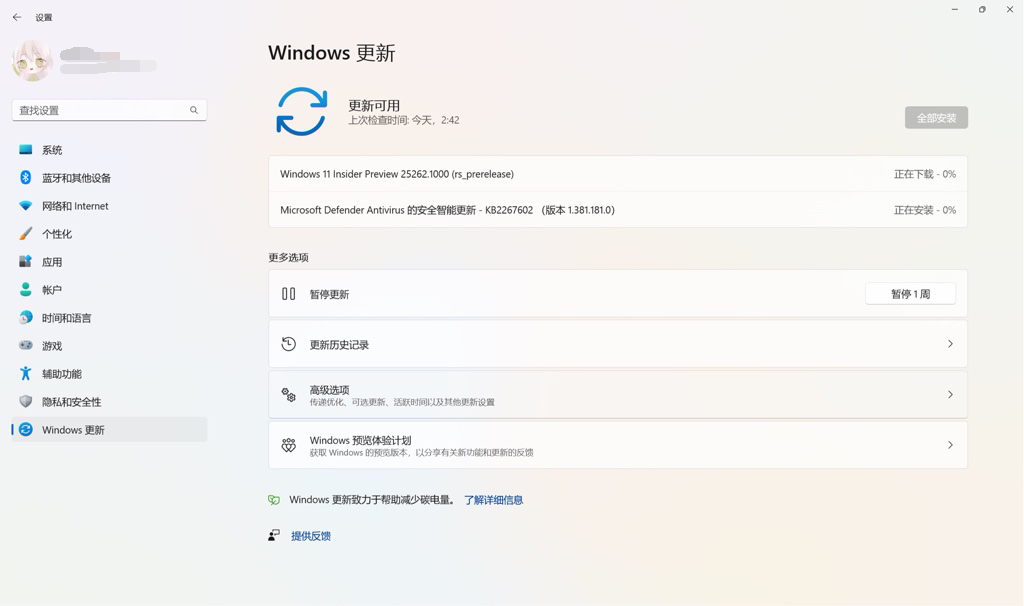Open the 提供反馈 link
This screenshot has height=606, width=1024.
click(x=311, y=536)
